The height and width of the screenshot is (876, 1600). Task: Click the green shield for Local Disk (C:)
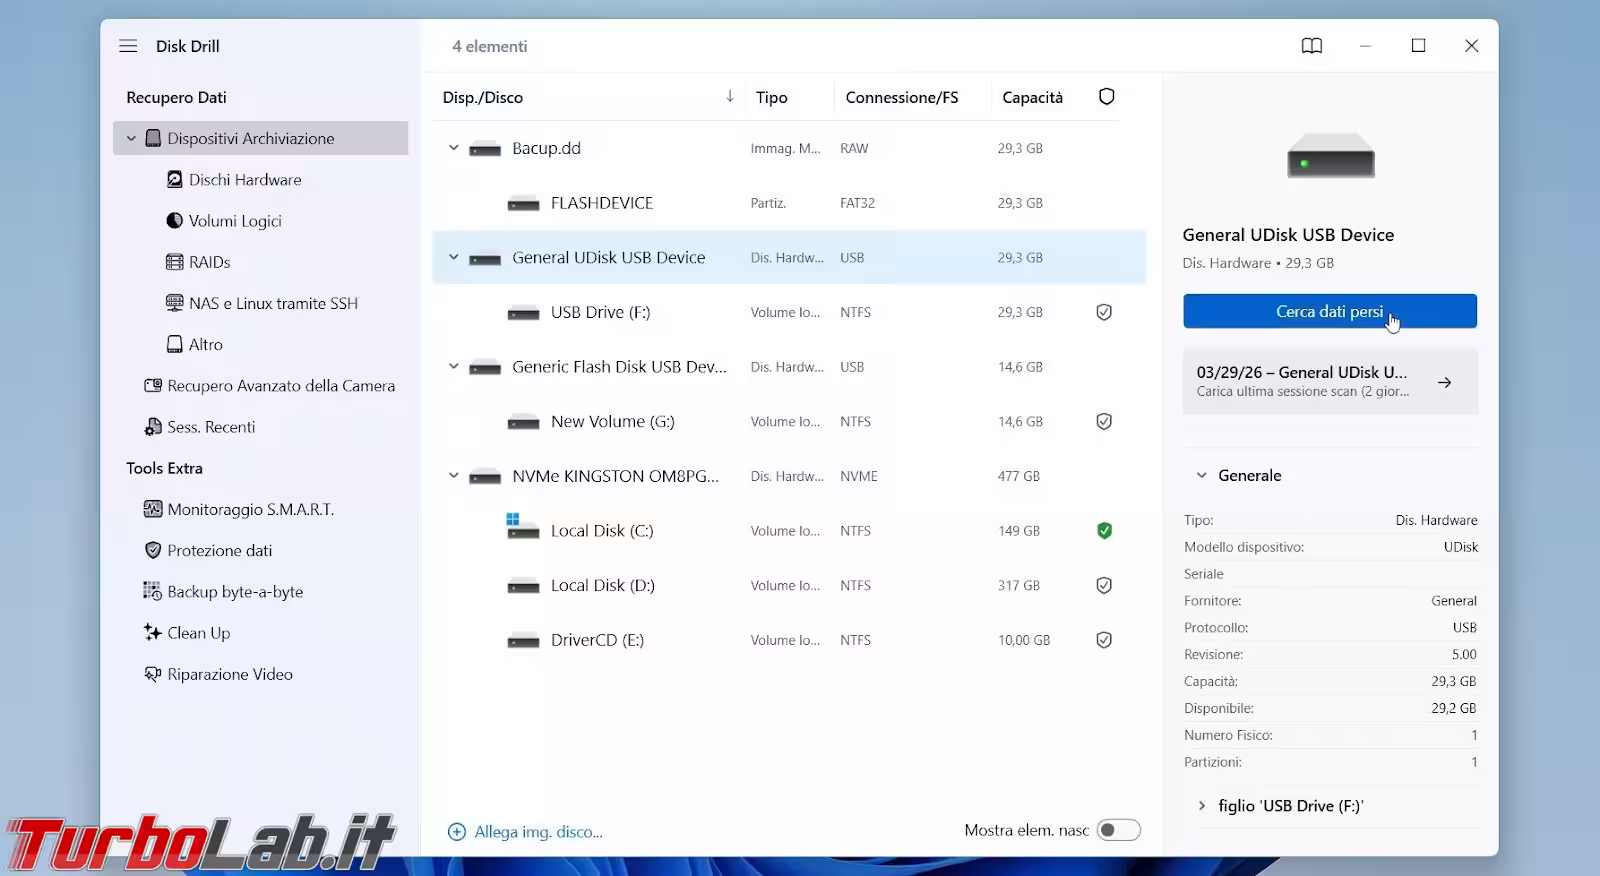pyautogui.click(x=1104, y=531)
